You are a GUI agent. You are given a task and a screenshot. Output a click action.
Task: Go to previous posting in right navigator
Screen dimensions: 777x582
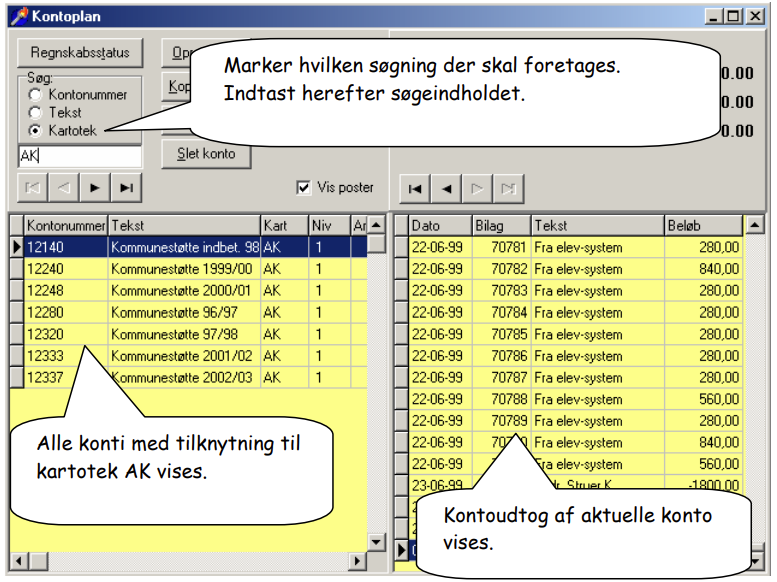pos(446,189)
